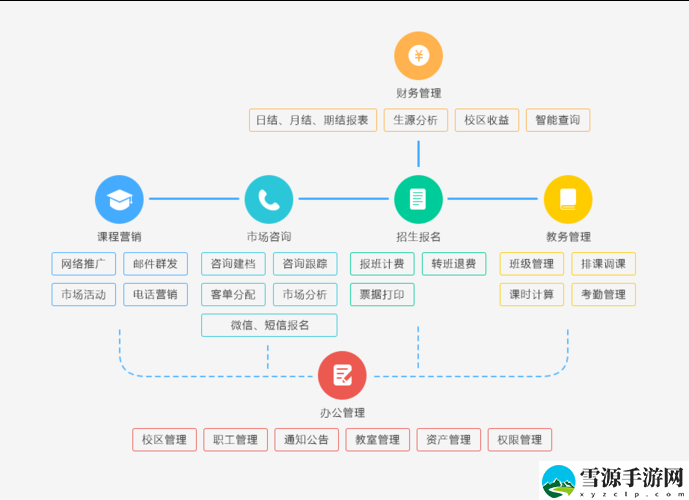This screenshot has height=500, width=689.
Task: Click the 财务管理 label
Action: [418, 93]
